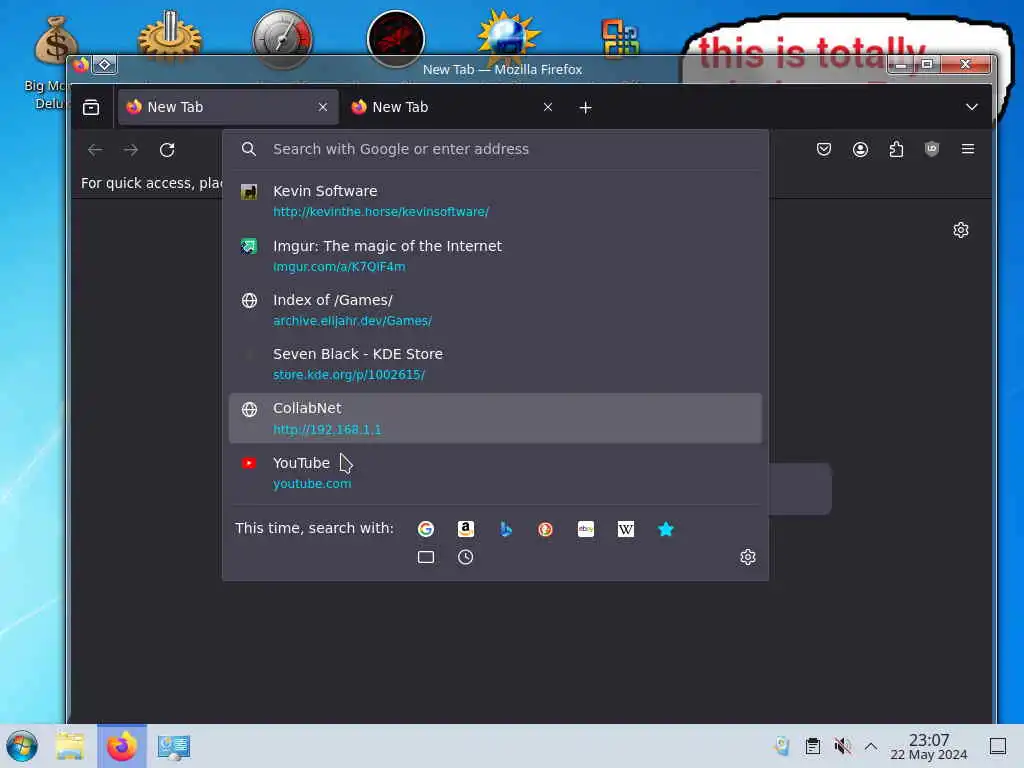
Task: Search this time with DuckDuckGo icon
Action: coord(545,529)
